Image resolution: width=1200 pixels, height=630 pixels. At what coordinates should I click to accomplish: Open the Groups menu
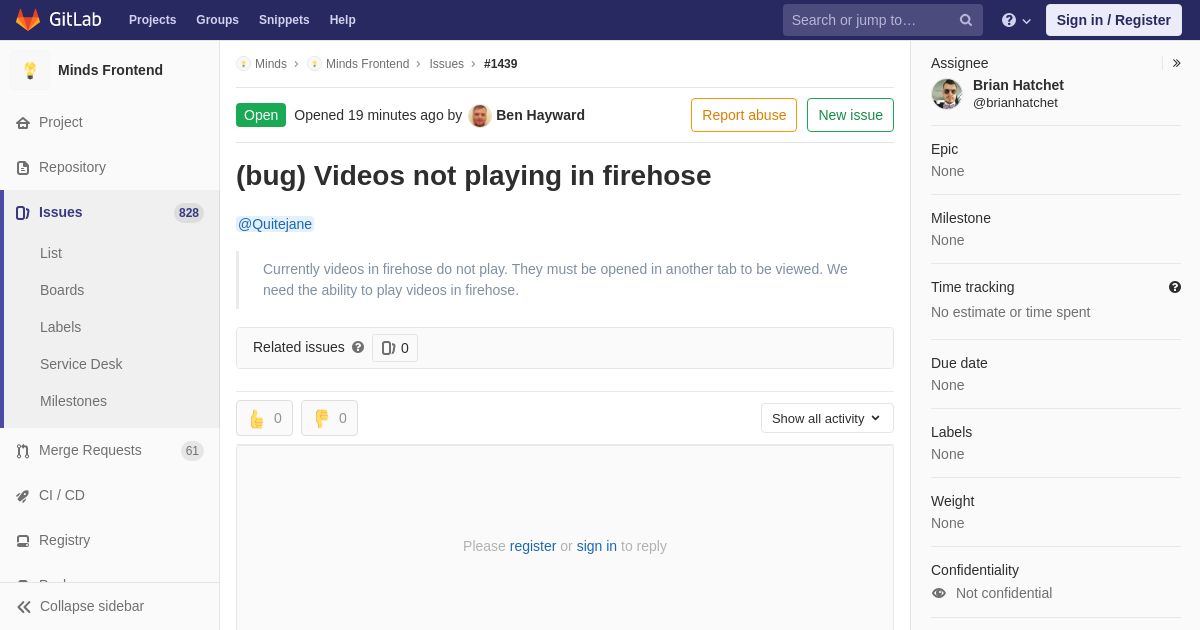(217, 20)
